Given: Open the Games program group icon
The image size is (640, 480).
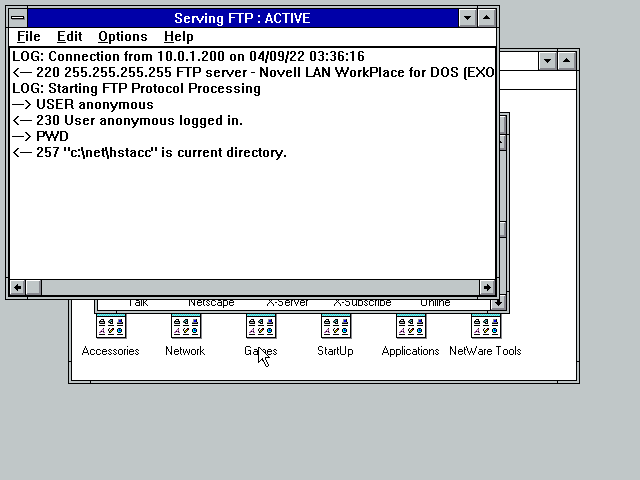Looking at the screenshot, I should coord(261,327).
